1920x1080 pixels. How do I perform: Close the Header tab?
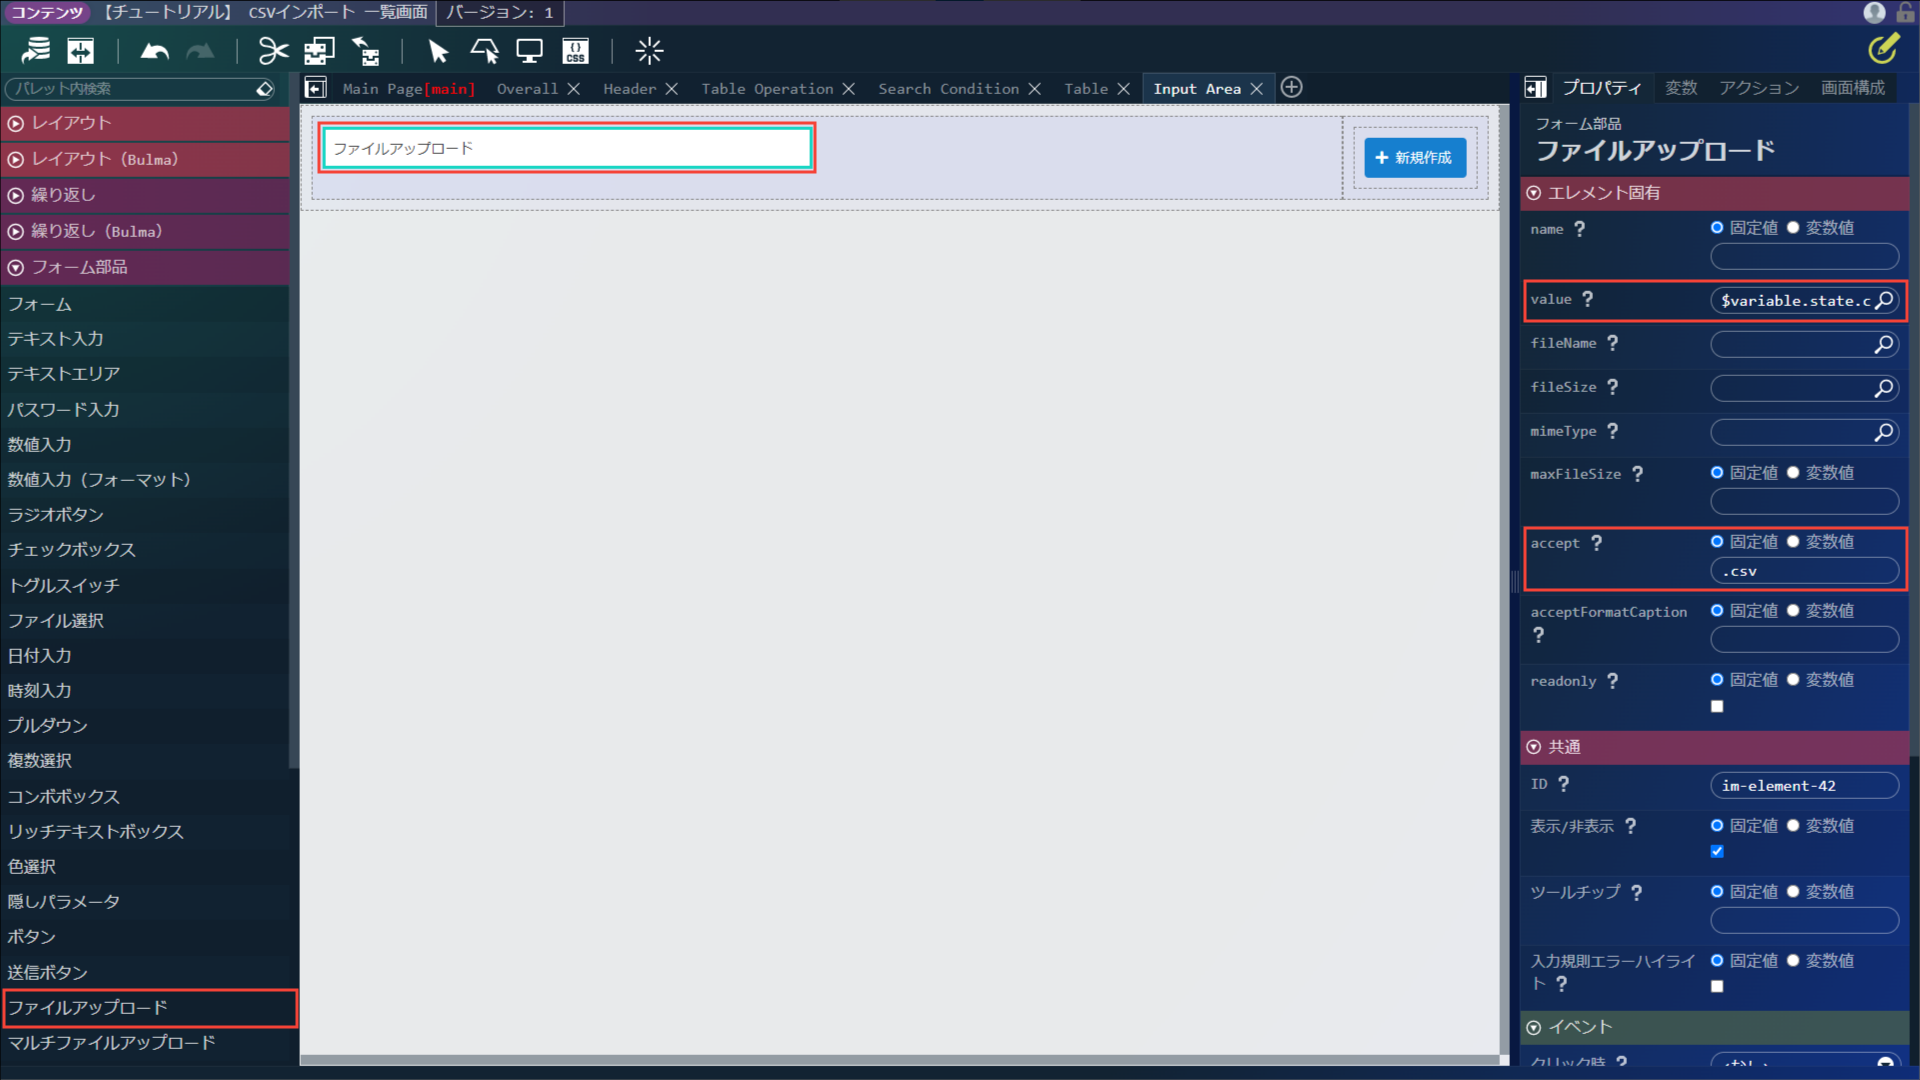(x=672, y=89)
